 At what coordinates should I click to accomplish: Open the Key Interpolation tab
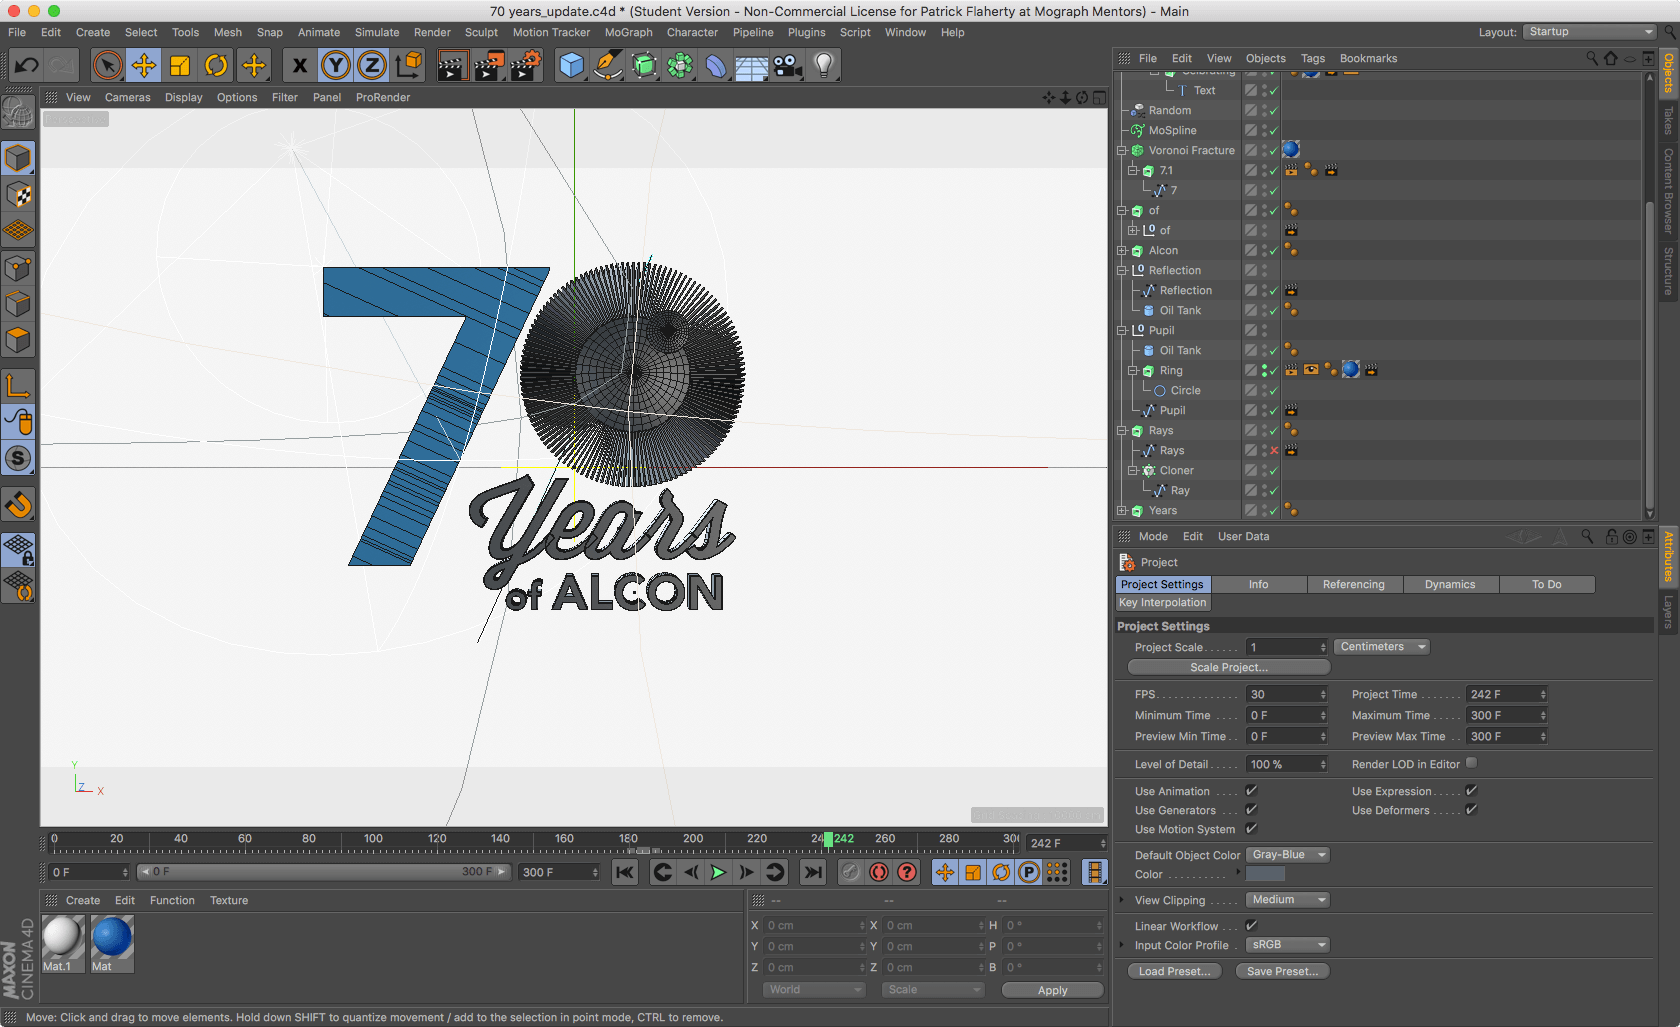(x=1162, y=602)
